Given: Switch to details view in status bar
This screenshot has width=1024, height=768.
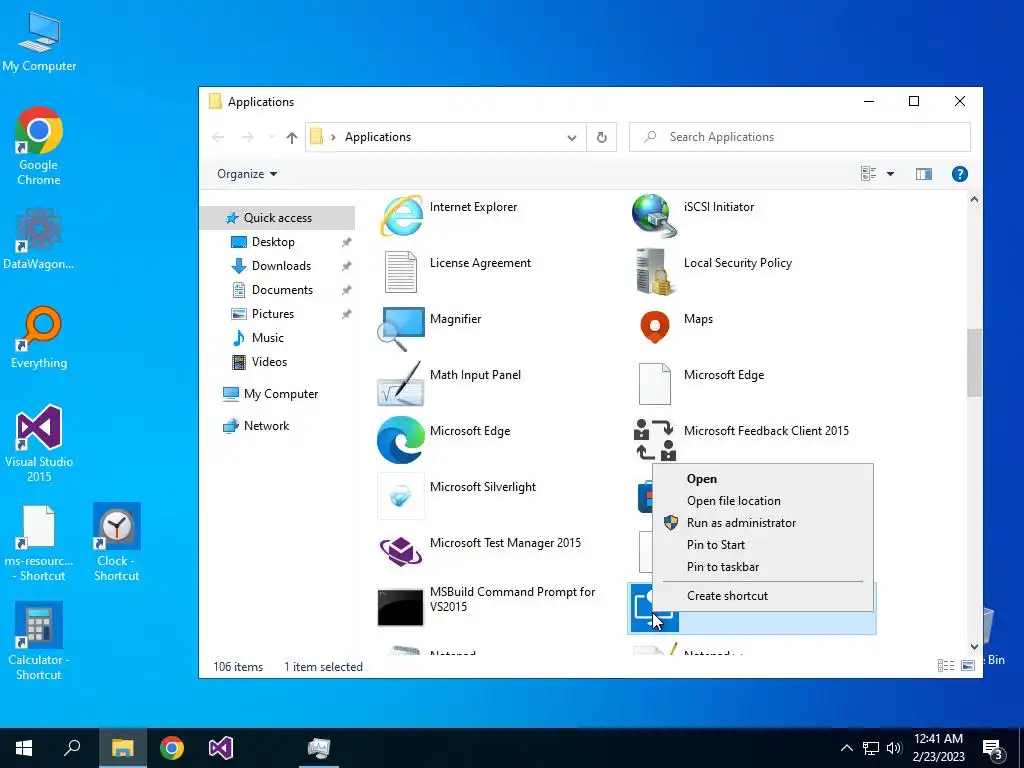Looking at the screenshot, I should [x=946, y=665].
